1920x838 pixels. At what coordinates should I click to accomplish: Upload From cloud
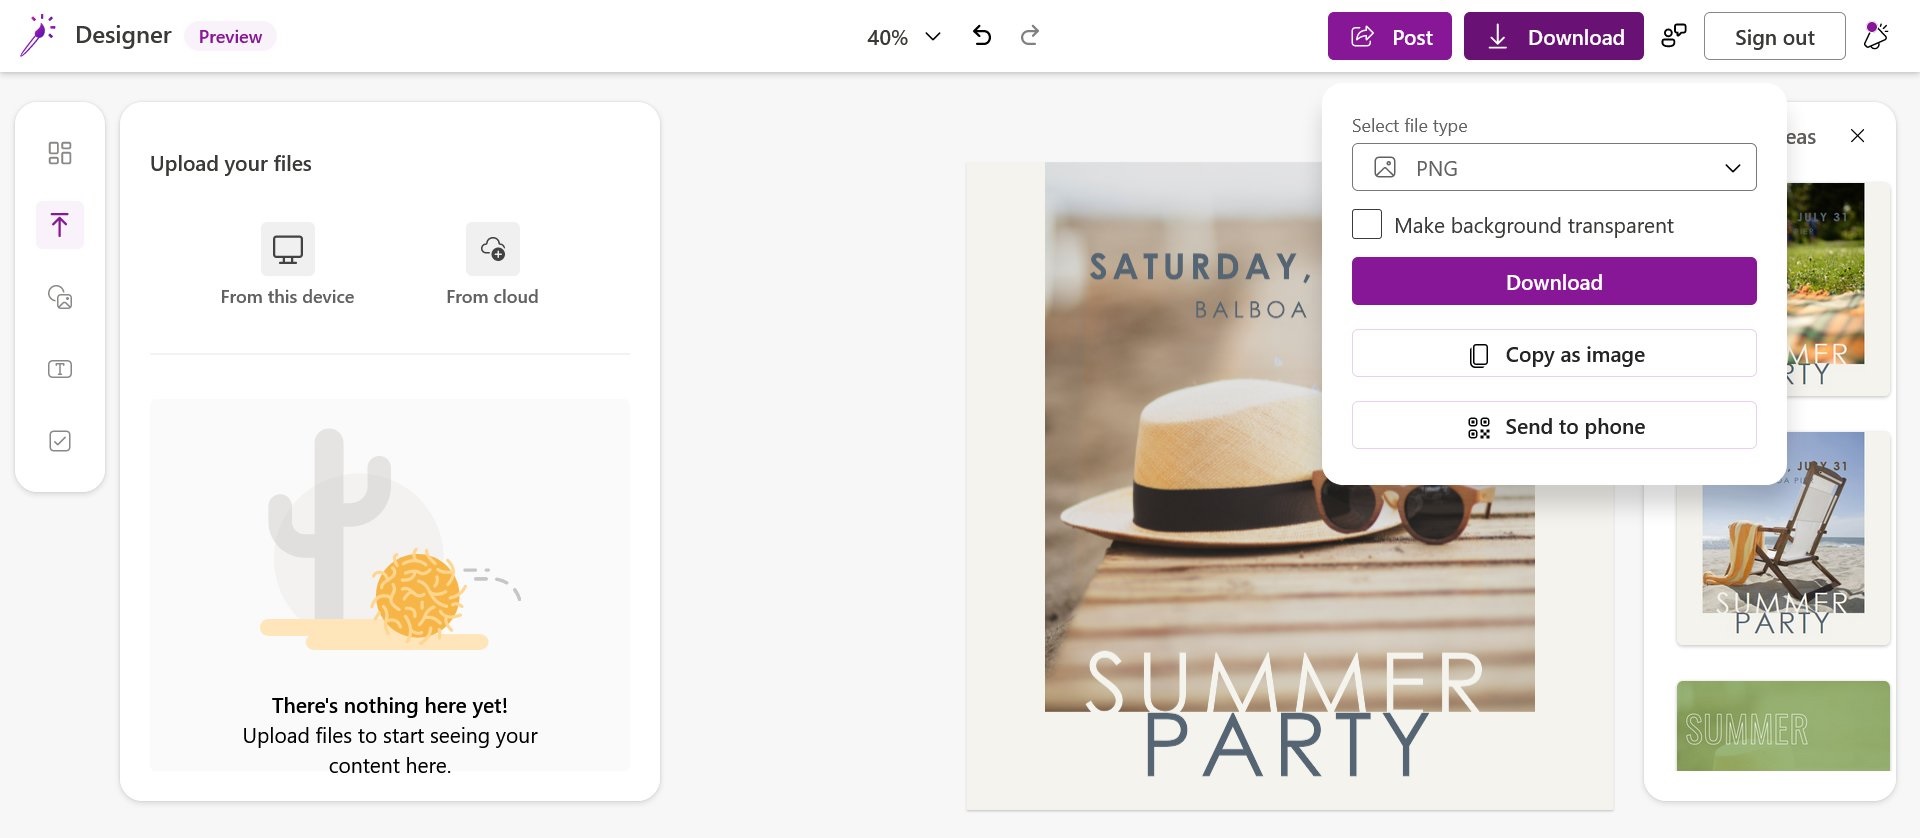(492, 264)
